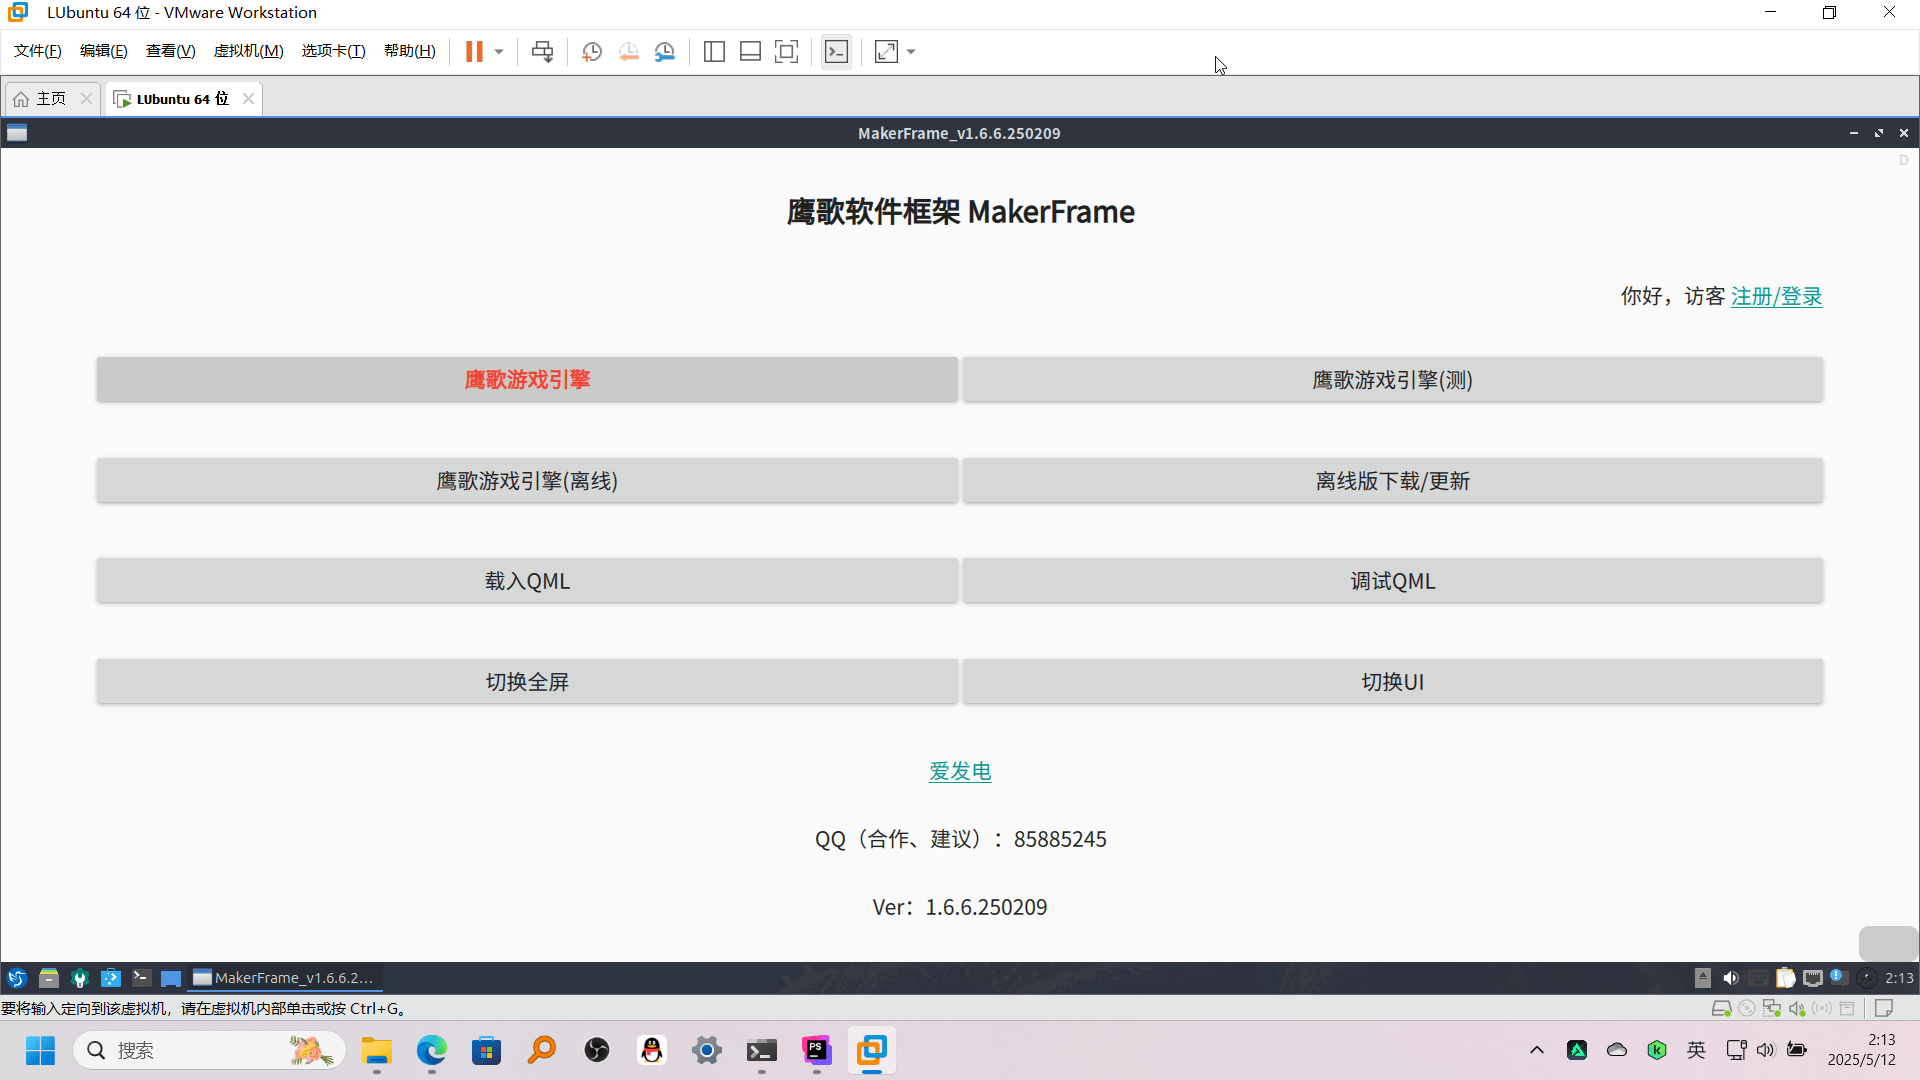This screenshot has width=1920, height=1080.
Task: Open the power options dropdown arrow beside pause
Action: (x=499, y=51)
